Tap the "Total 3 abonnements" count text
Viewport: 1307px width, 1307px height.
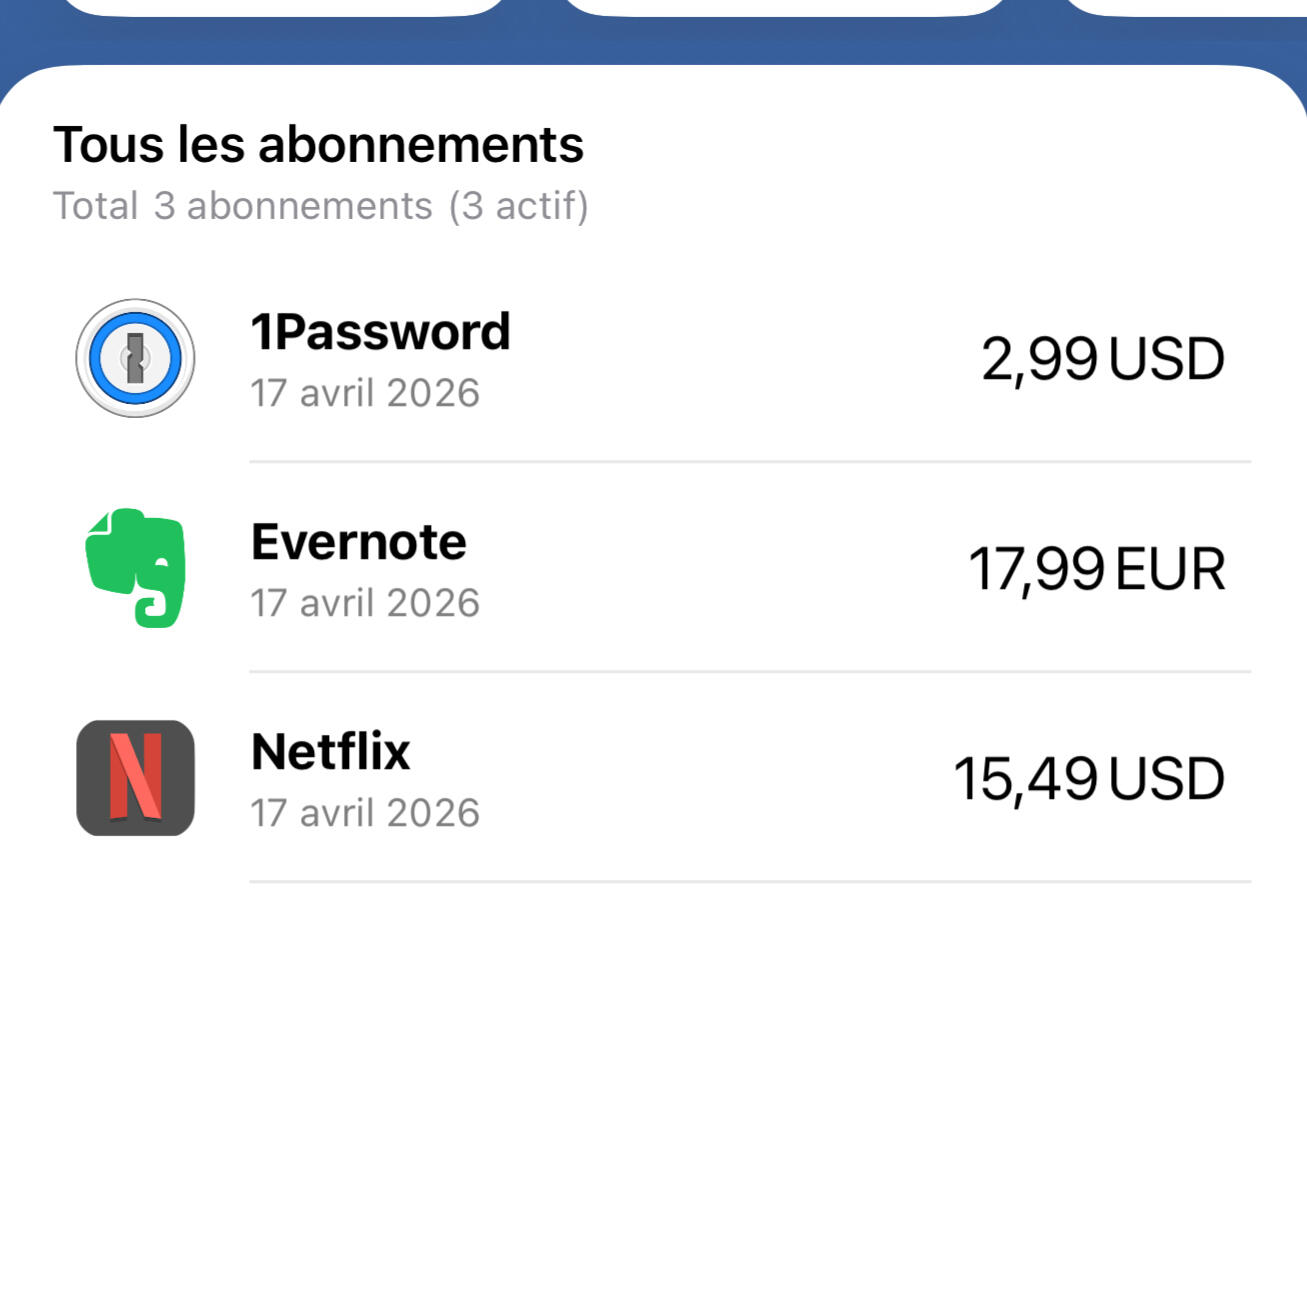(242, 206)
